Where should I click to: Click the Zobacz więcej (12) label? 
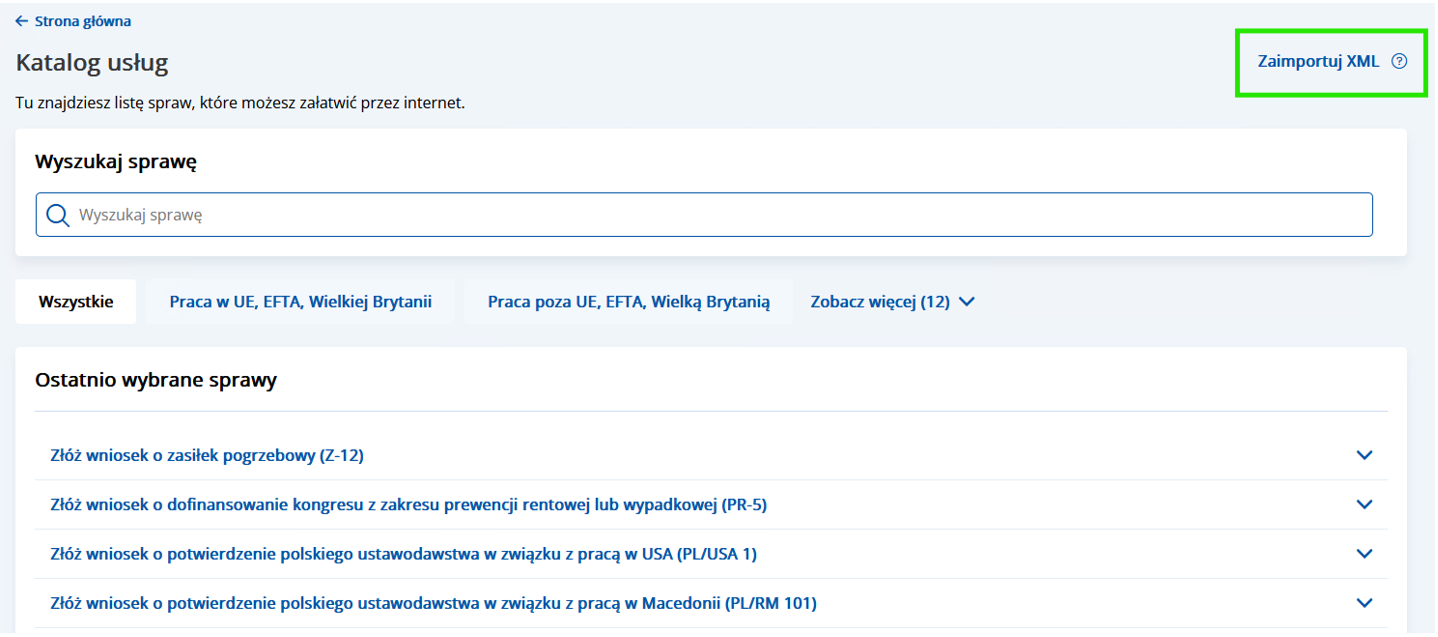tap(879, 301)
